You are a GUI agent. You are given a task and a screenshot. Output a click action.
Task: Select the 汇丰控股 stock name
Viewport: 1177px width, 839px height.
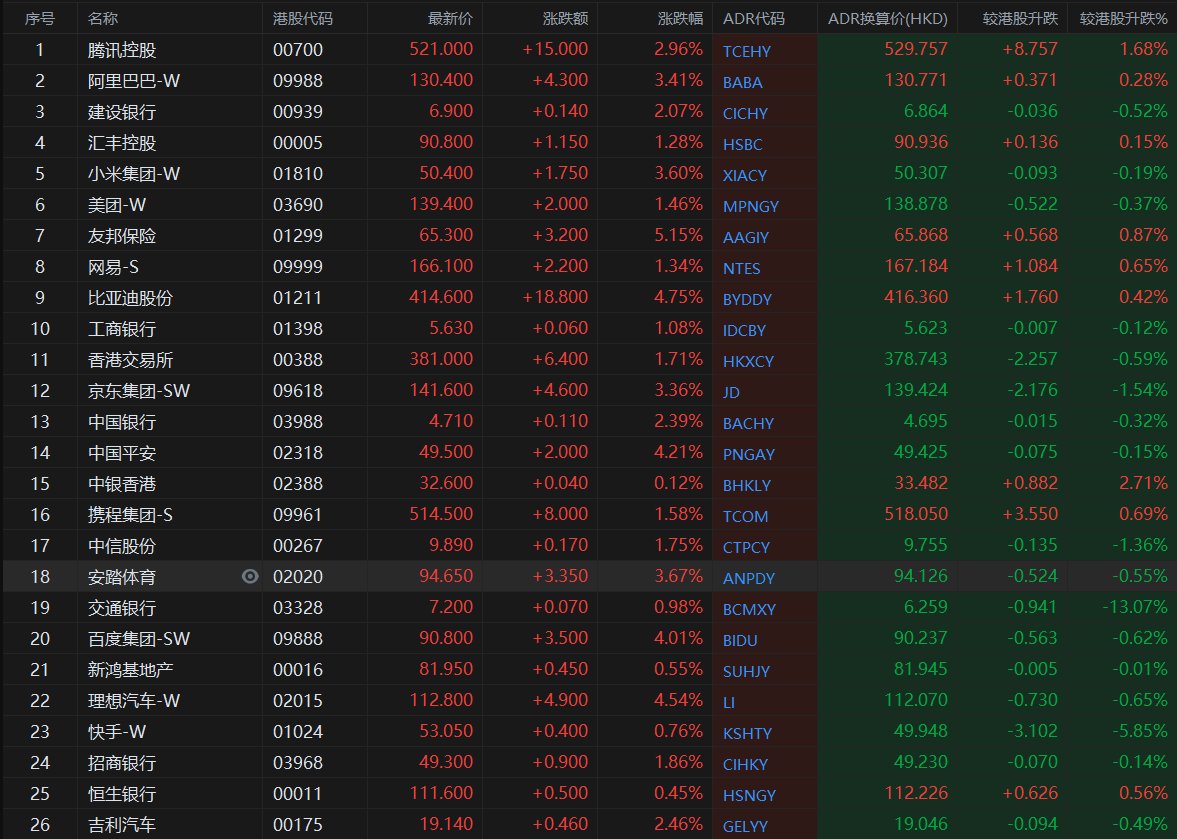pos(122,143)
